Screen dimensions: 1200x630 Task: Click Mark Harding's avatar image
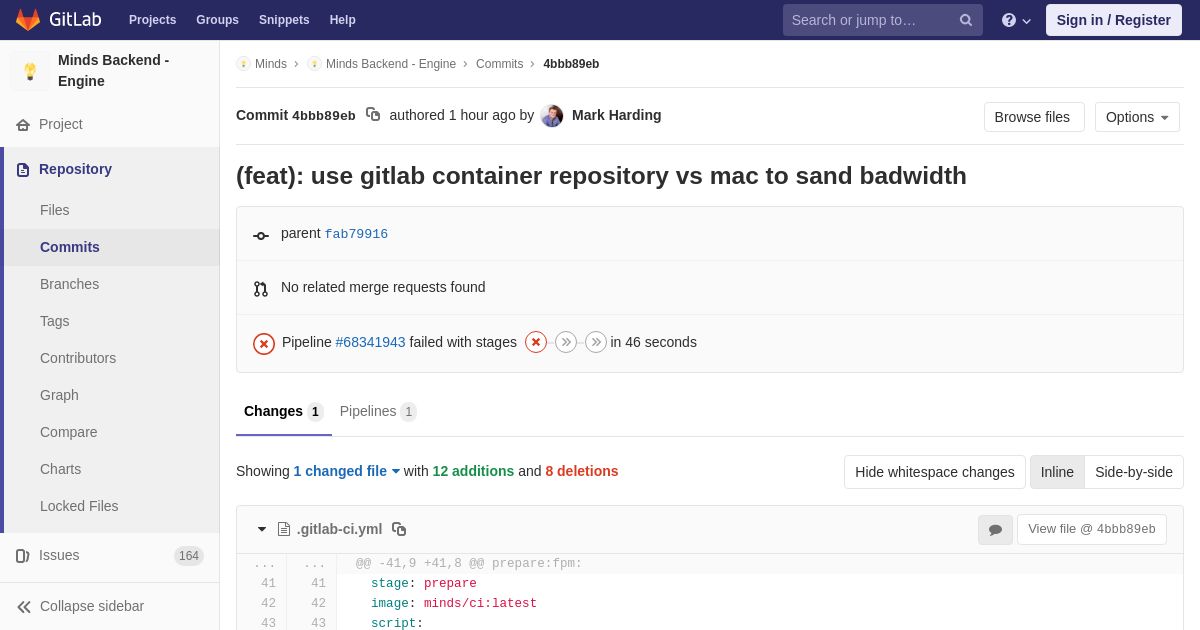click(x=552, y=116)
